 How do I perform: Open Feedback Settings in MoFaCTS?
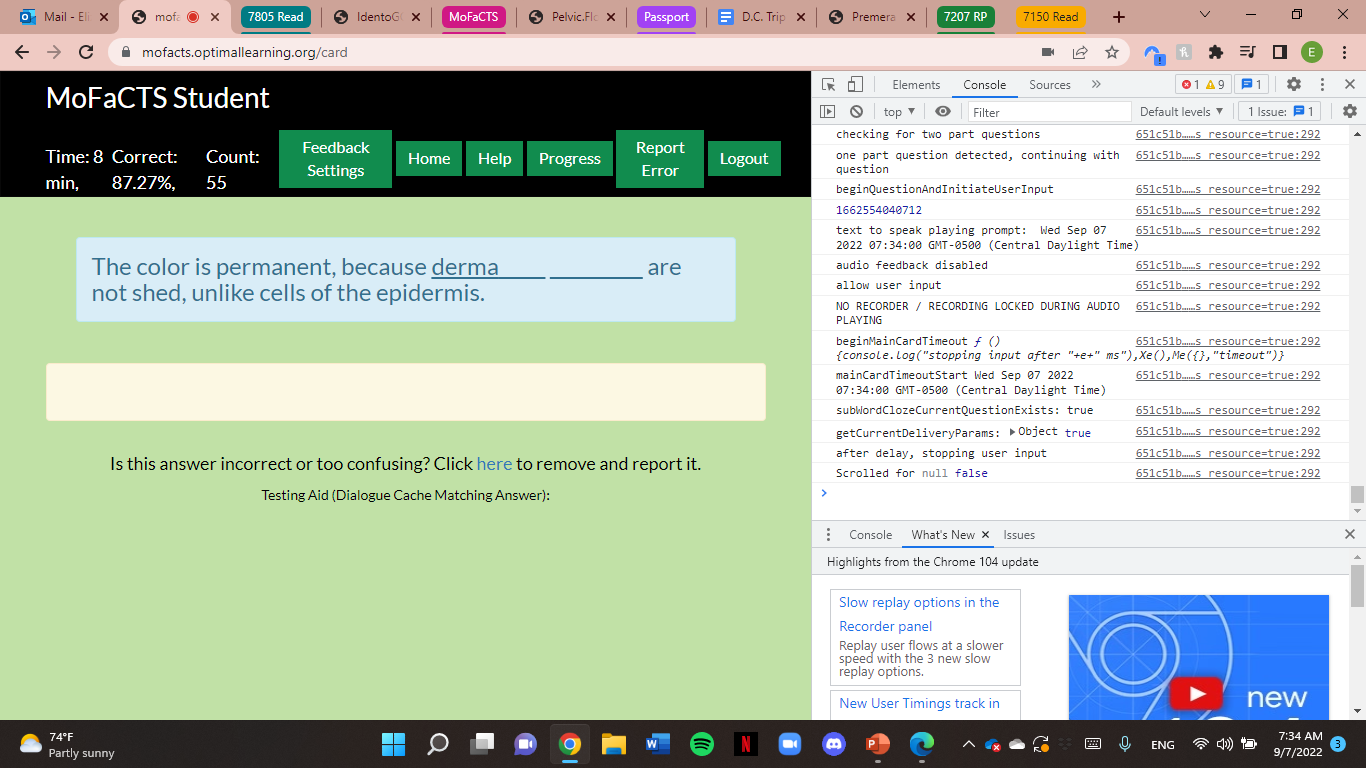coord(334,159)
